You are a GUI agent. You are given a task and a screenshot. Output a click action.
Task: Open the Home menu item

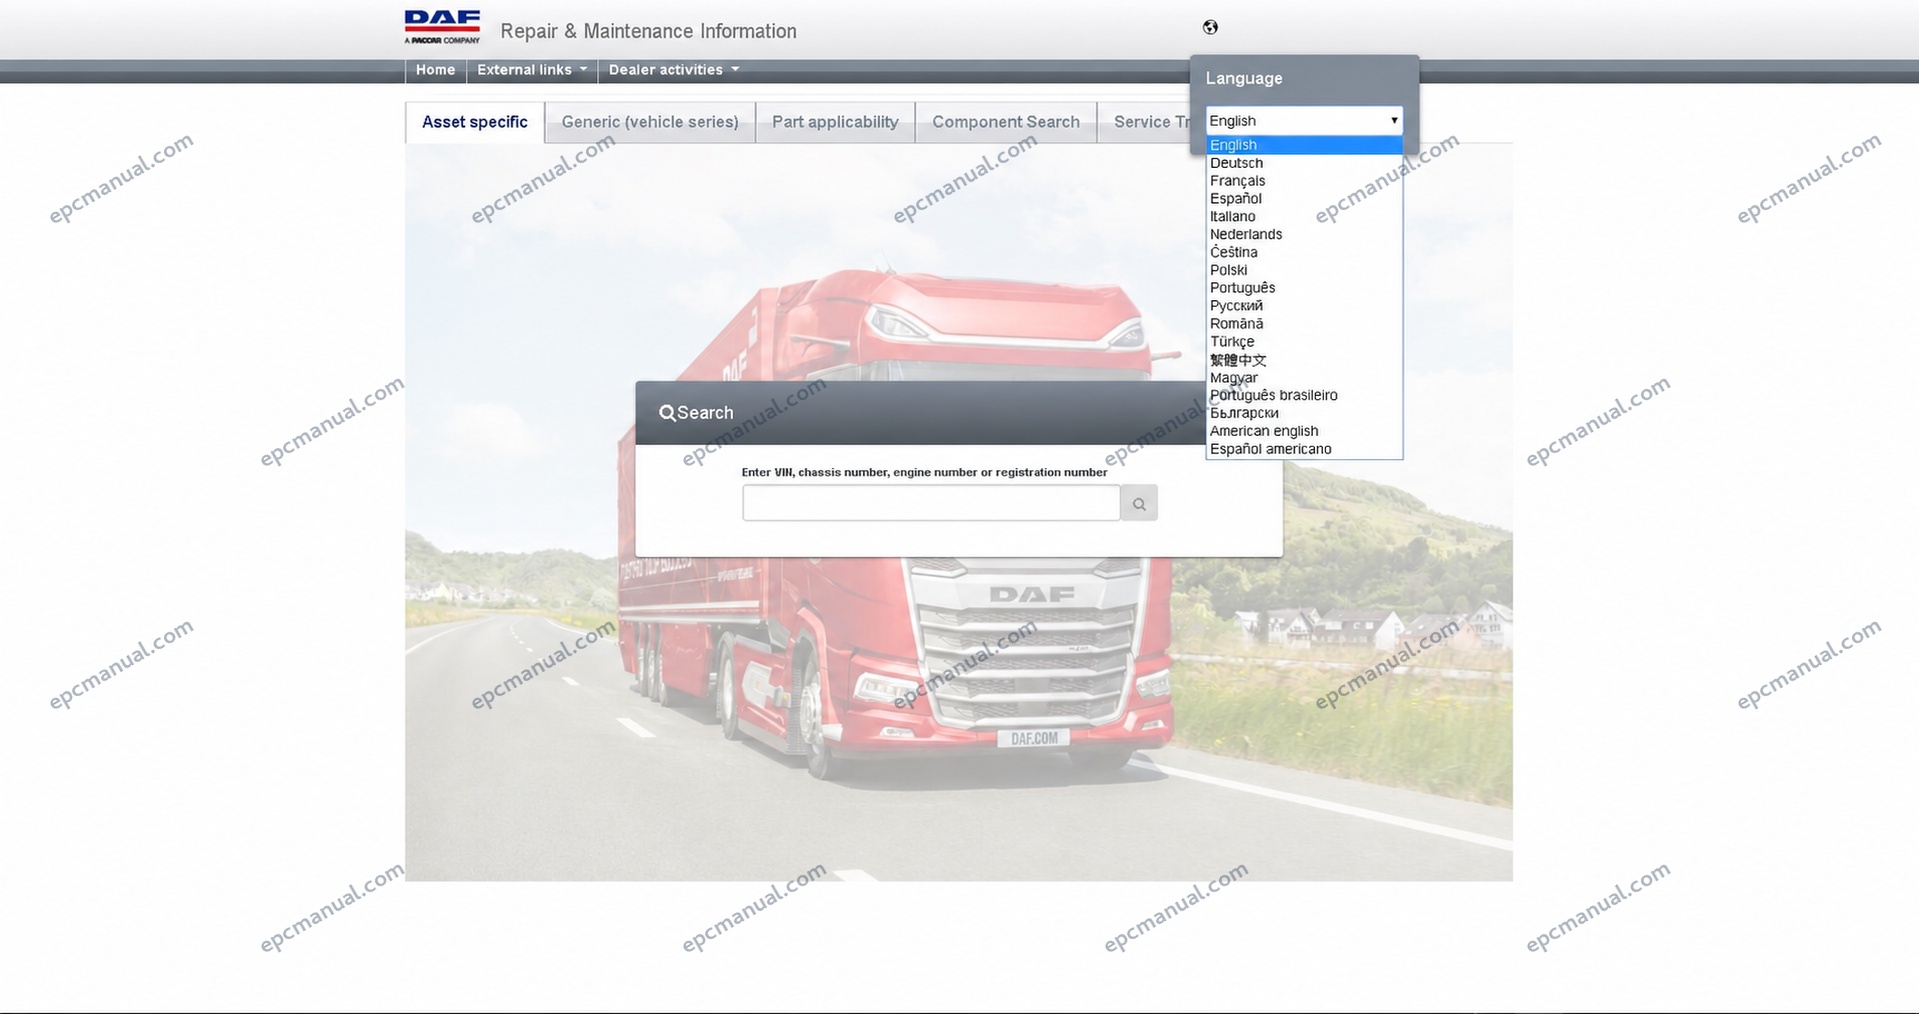pyautogui.click(x=435, y=70)
